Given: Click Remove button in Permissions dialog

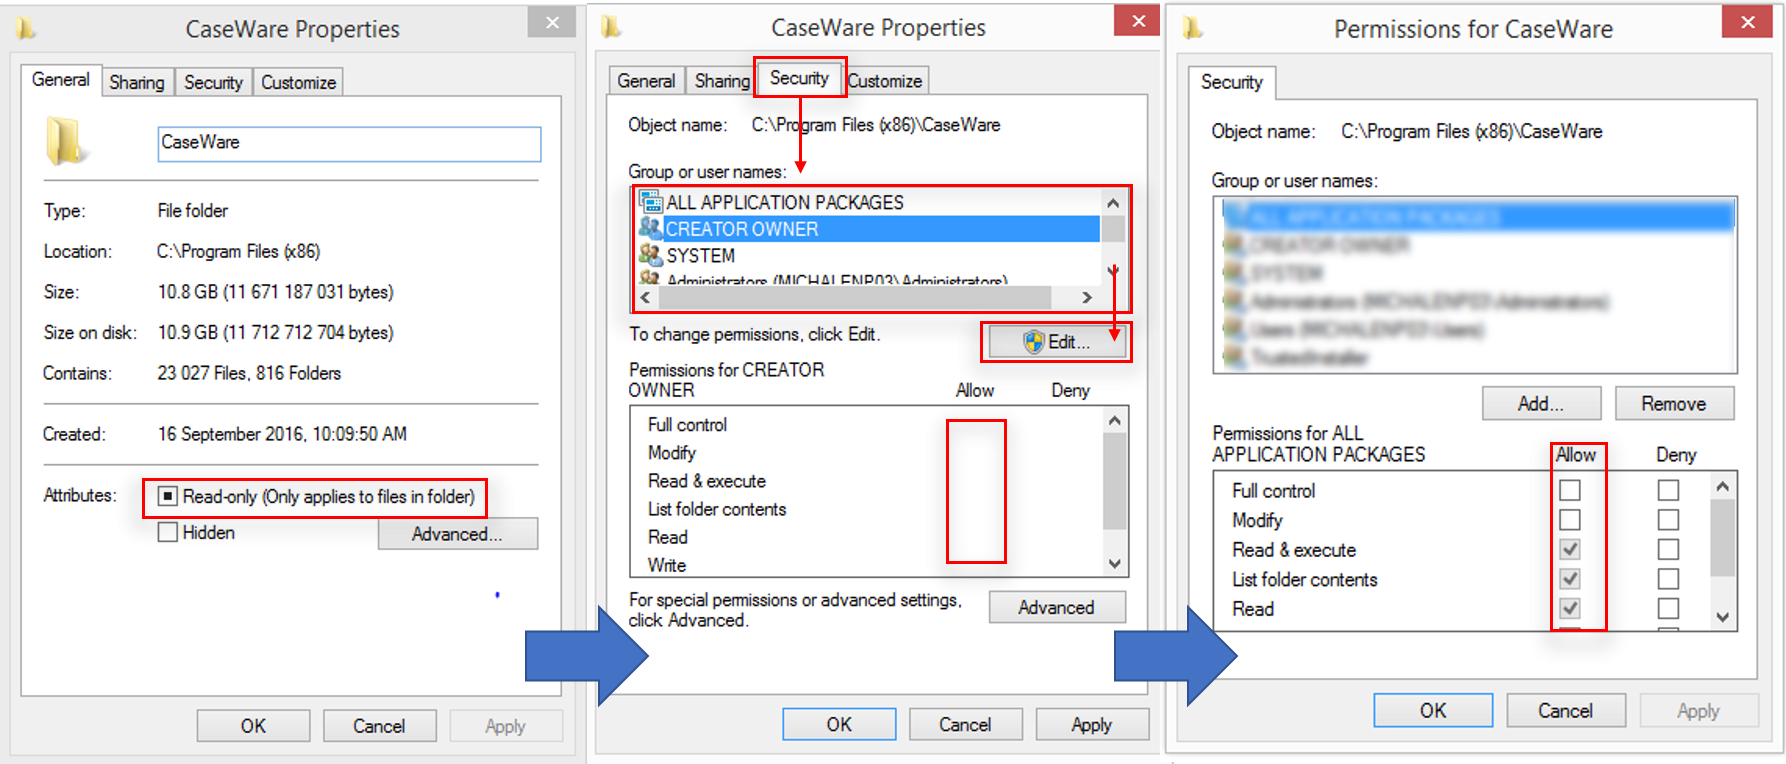Looking at the screenshot, I should (x=1674, y=404).
